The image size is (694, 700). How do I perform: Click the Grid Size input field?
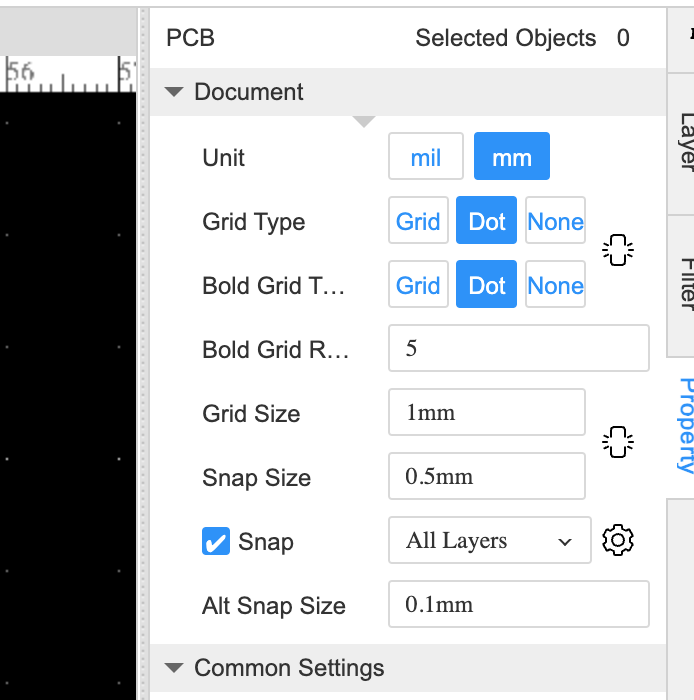click(x=486, y=412)
